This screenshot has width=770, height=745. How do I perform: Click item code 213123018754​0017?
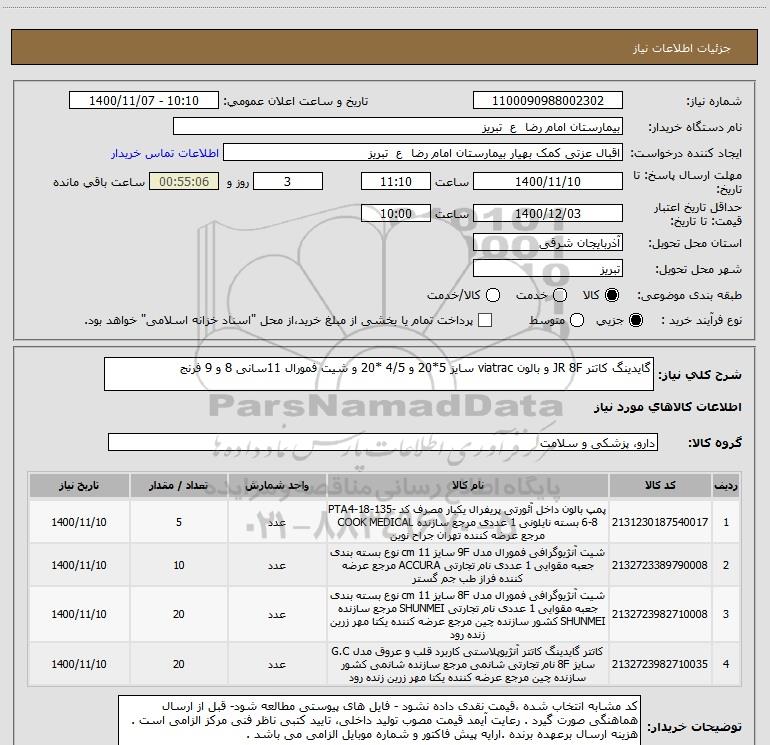tap(660, 522)
